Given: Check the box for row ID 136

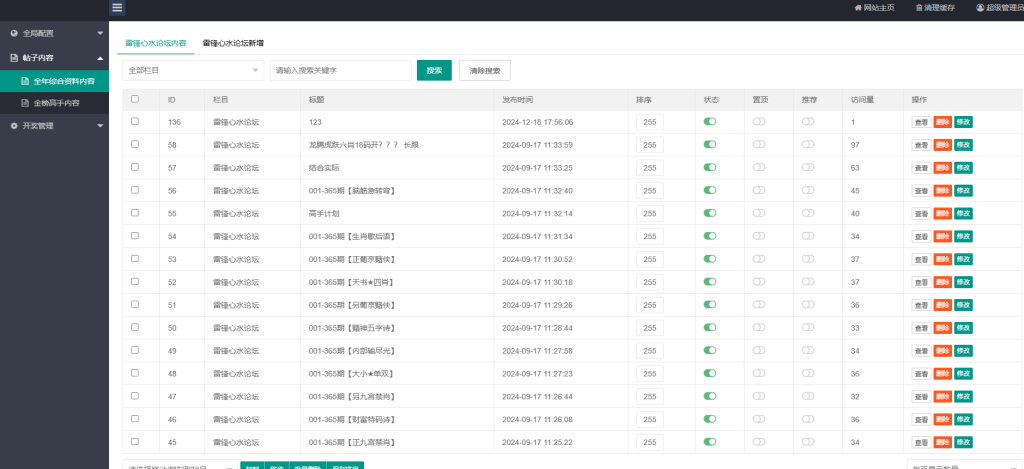Looking at the screenshot, I should 135,121.
